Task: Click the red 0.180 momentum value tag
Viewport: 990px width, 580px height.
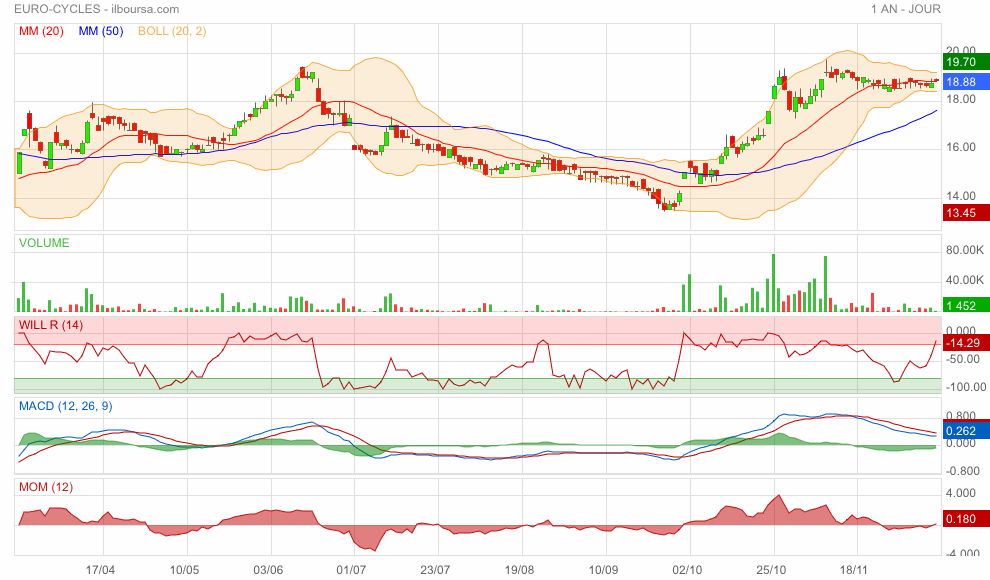Action: 965,519
